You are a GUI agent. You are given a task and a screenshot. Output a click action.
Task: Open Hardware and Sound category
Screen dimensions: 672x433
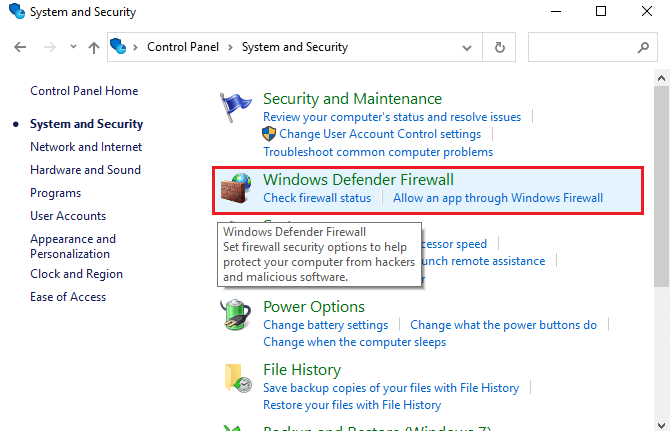coord(85,170)
